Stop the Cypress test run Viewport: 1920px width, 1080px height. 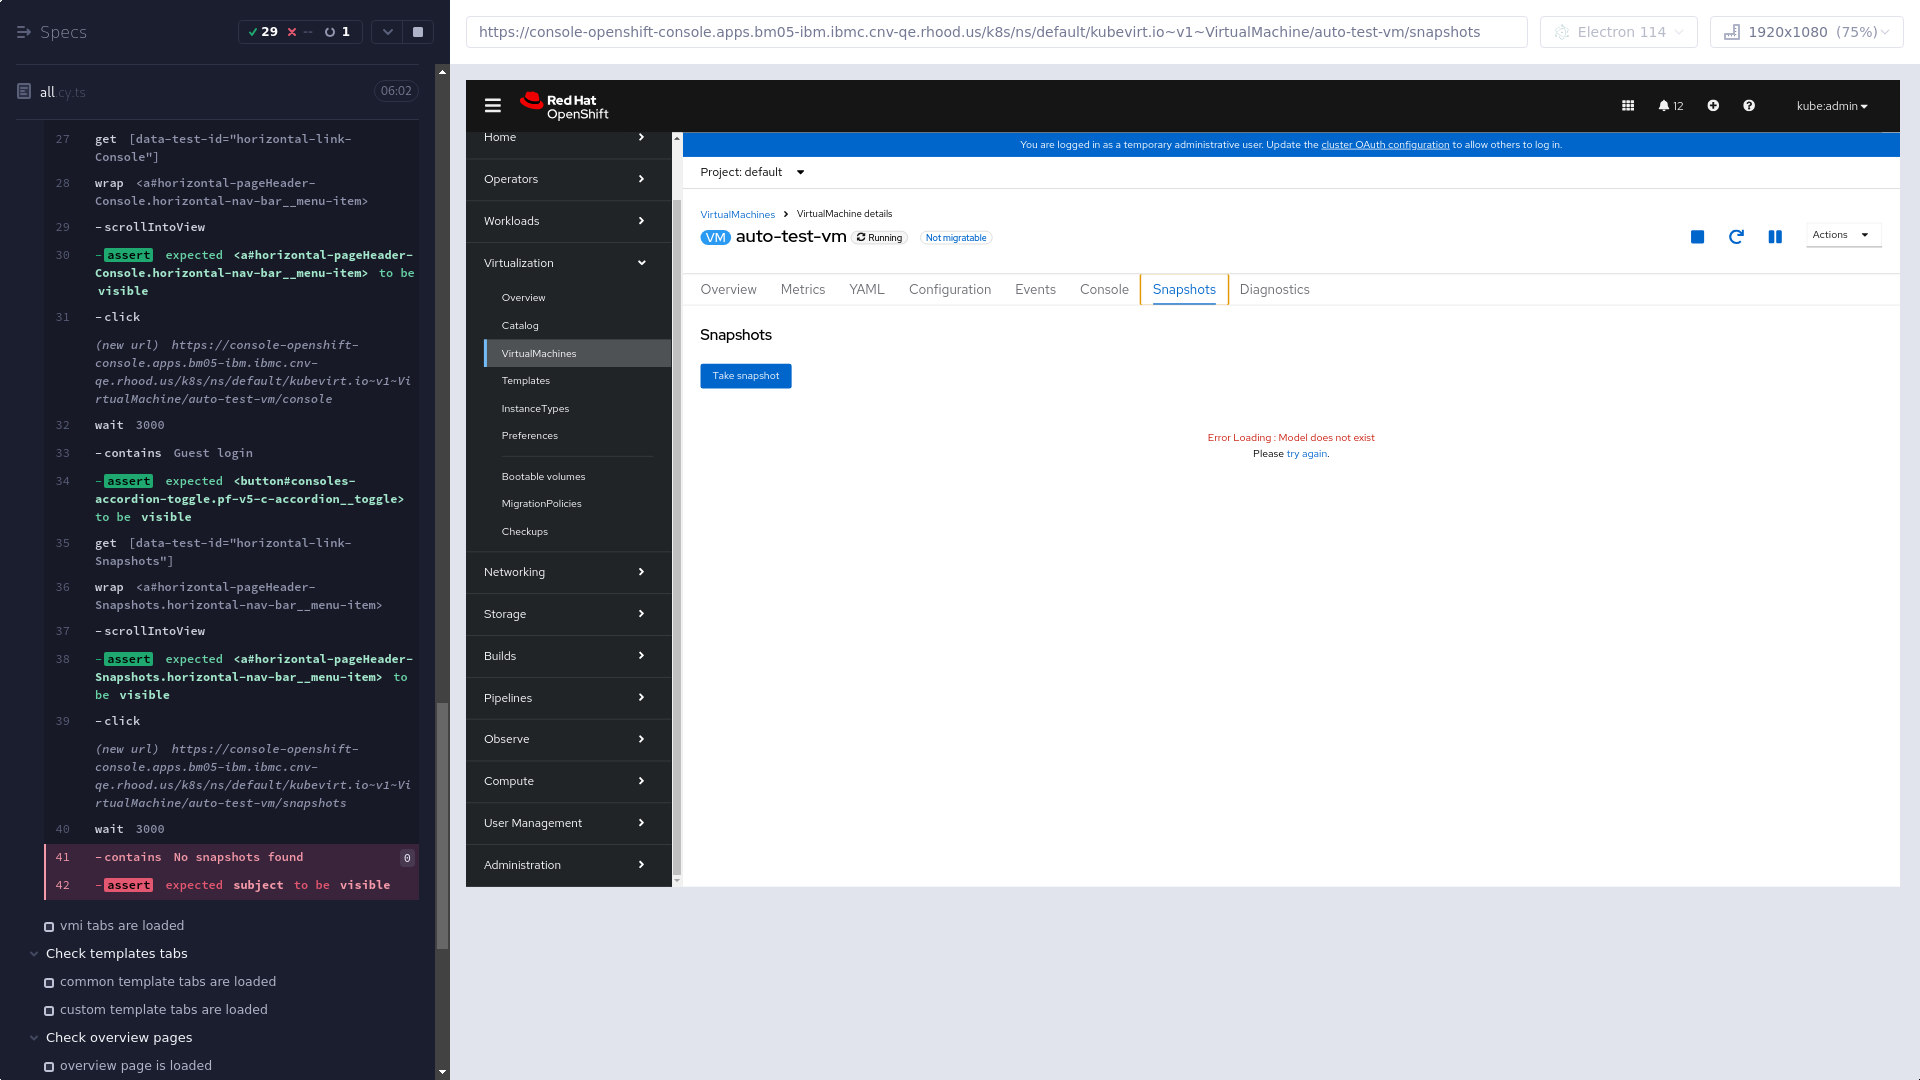coord(418,32)
